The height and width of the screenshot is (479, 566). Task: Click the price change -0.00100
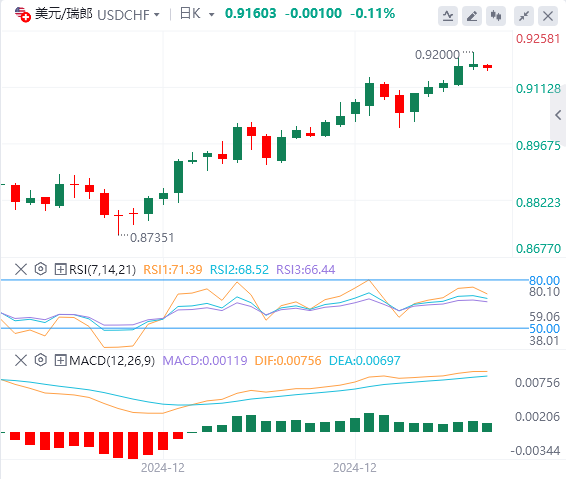(313, 14)
